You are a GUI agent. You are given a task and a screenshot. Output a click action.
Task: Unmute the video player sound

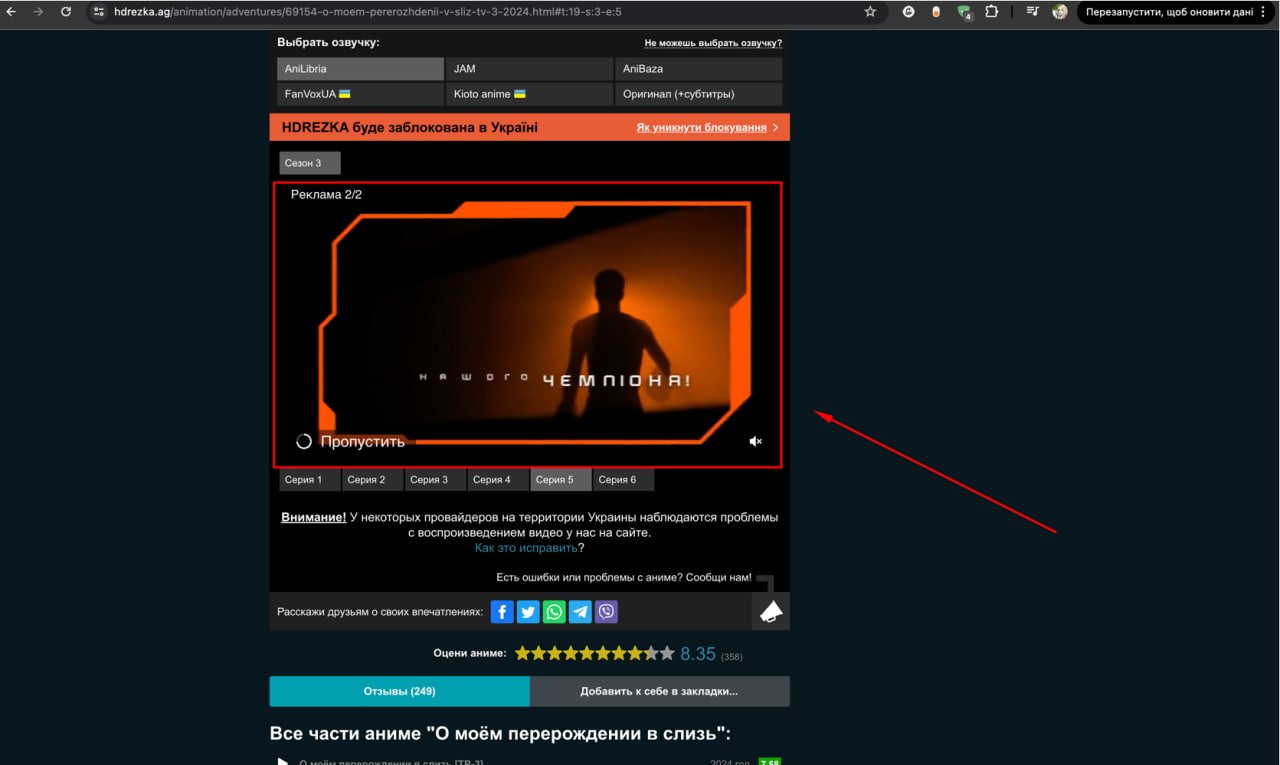click(755, 440)
